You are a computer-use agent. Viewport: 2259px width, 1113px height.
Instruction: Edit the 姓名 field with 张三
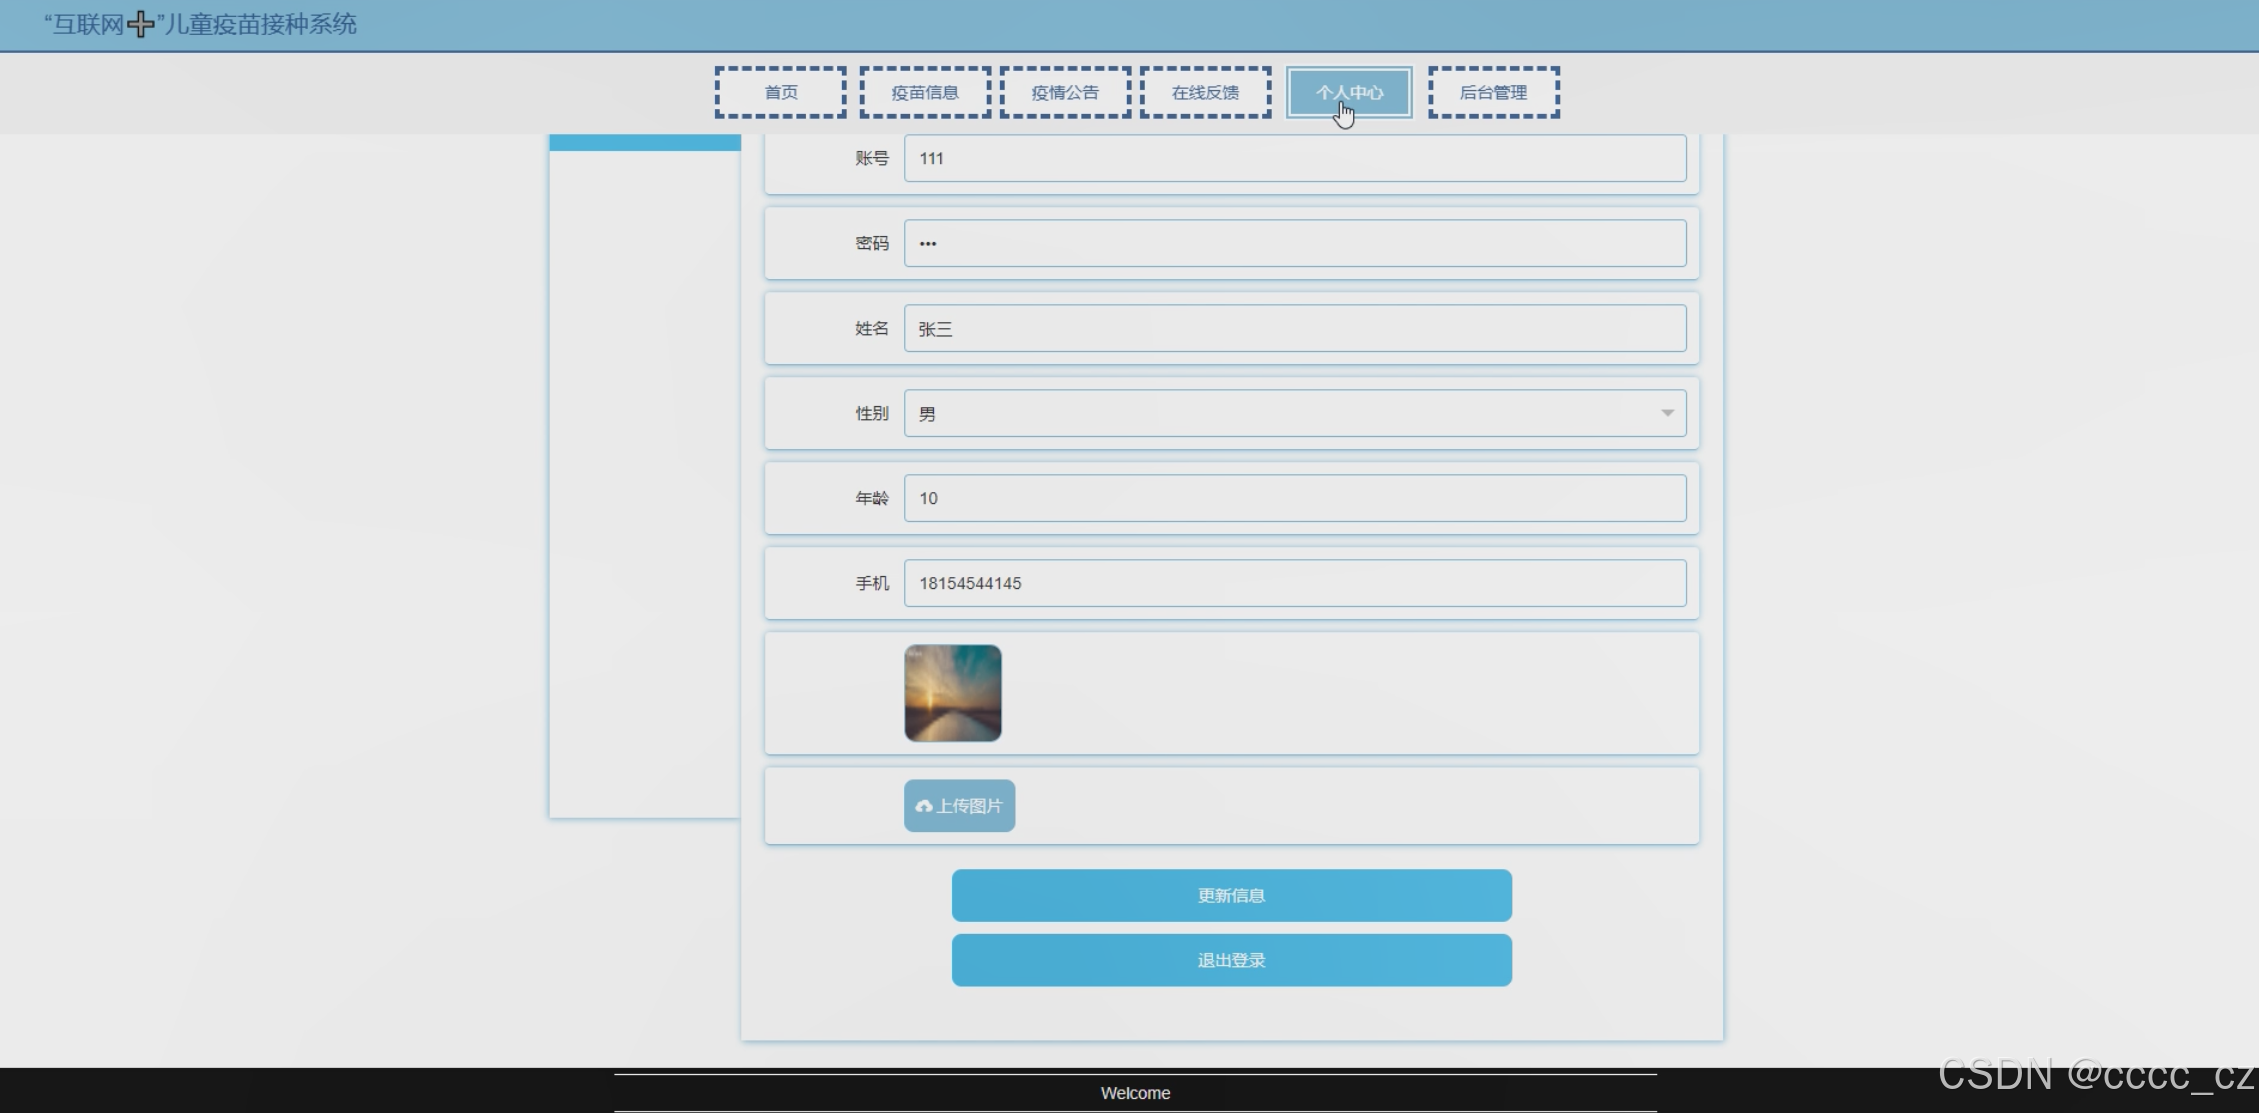1294,328
